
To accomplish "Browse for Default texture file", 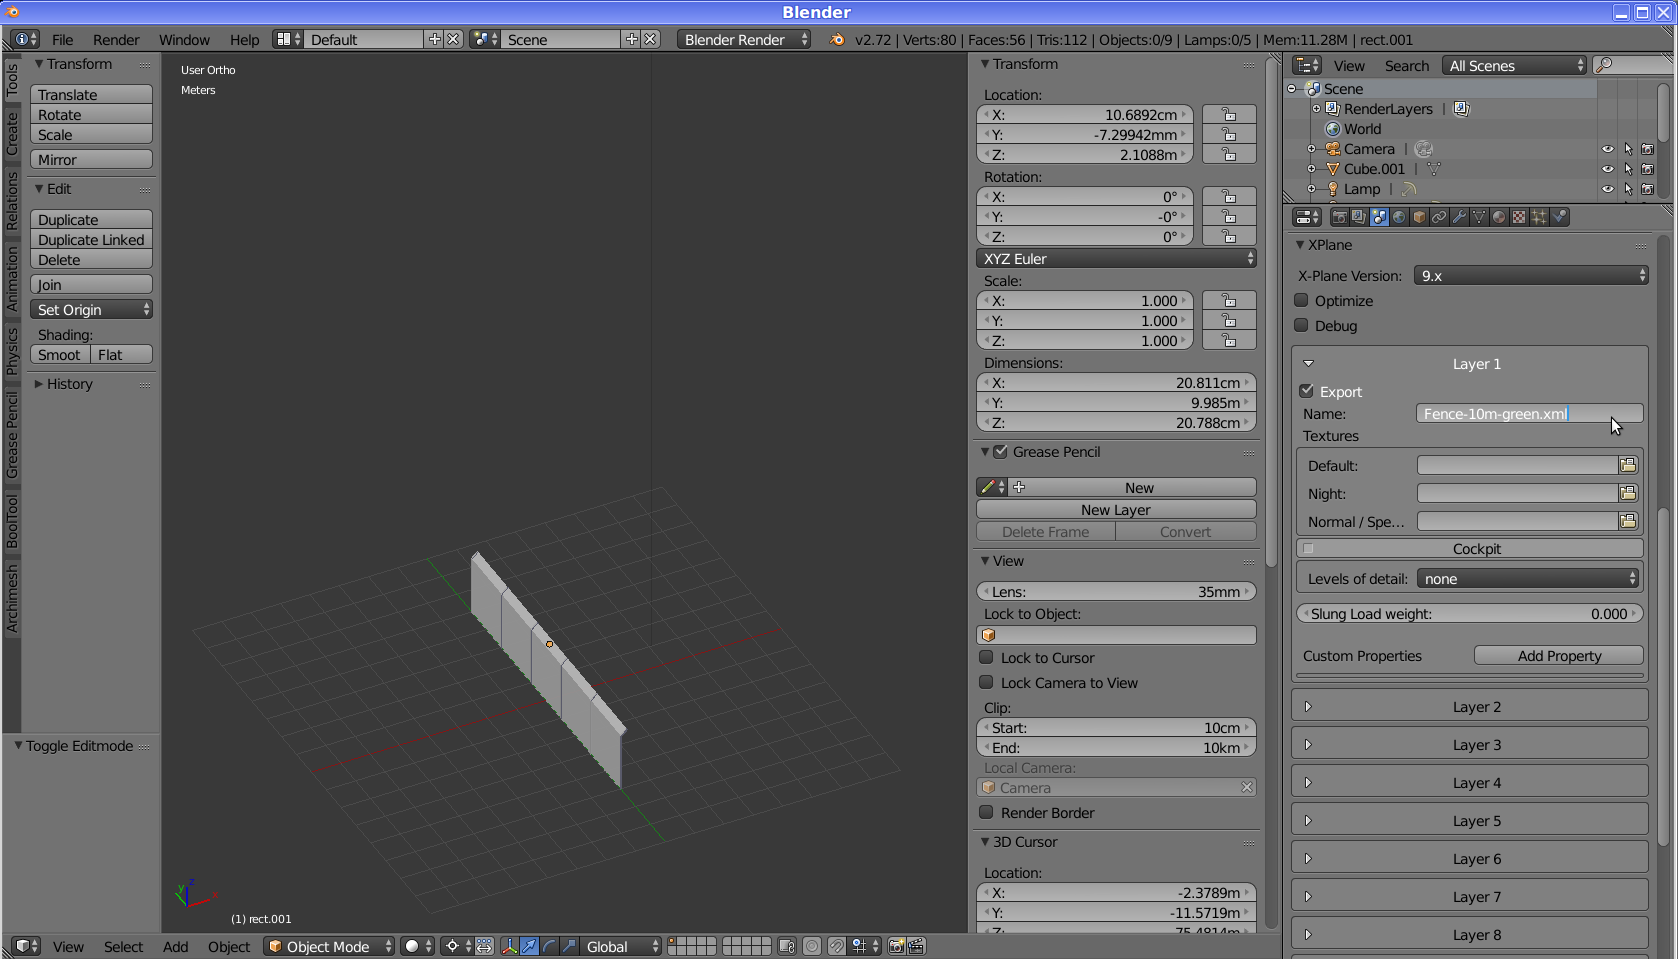I will (1628, 465).
